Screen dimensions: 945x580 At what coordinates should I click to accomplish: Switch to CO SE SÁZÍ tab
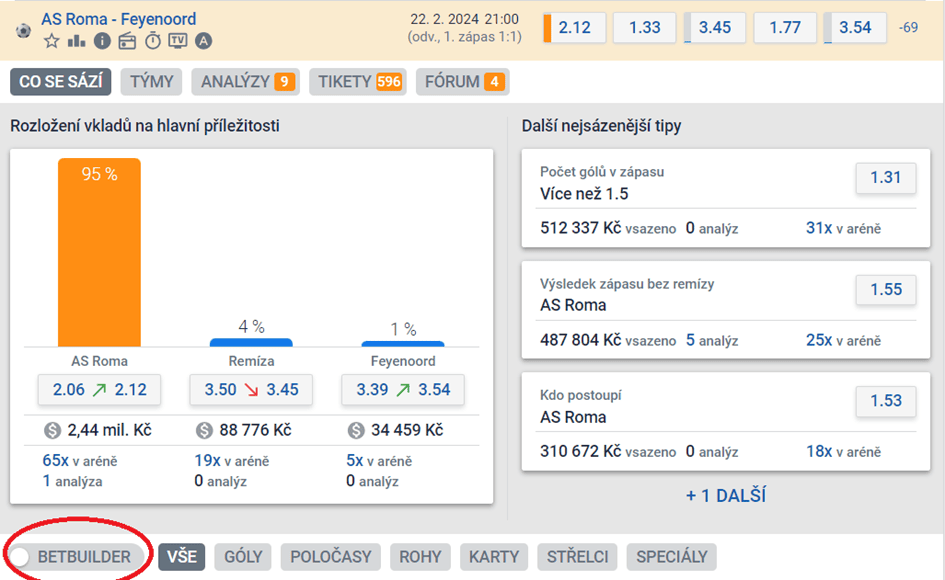61,82
